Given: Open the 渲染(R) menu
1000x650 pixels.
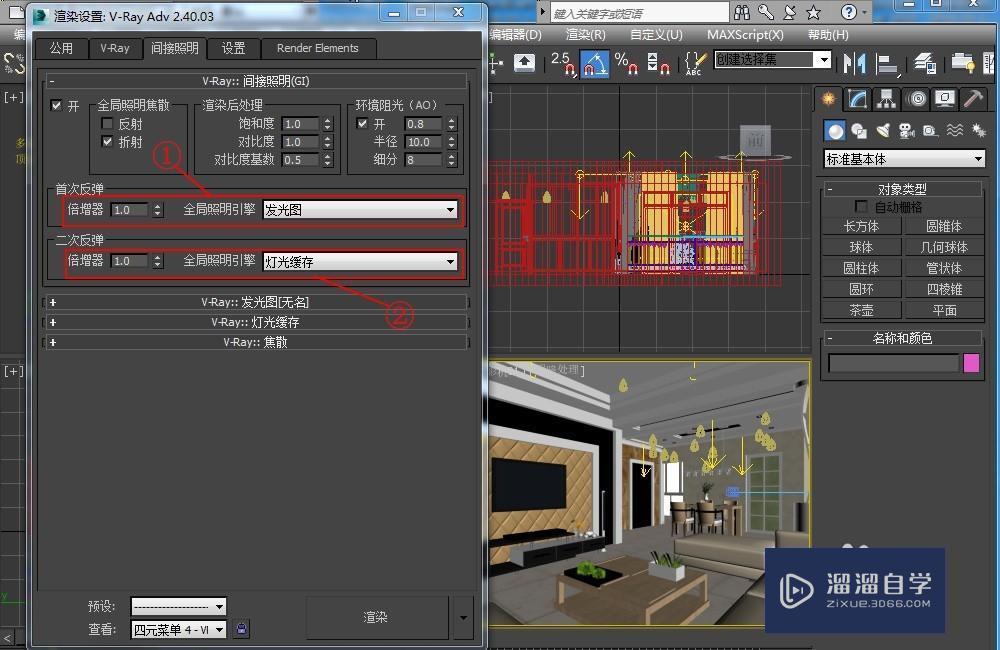Looking at the screenshot, I should click(585, 35).
